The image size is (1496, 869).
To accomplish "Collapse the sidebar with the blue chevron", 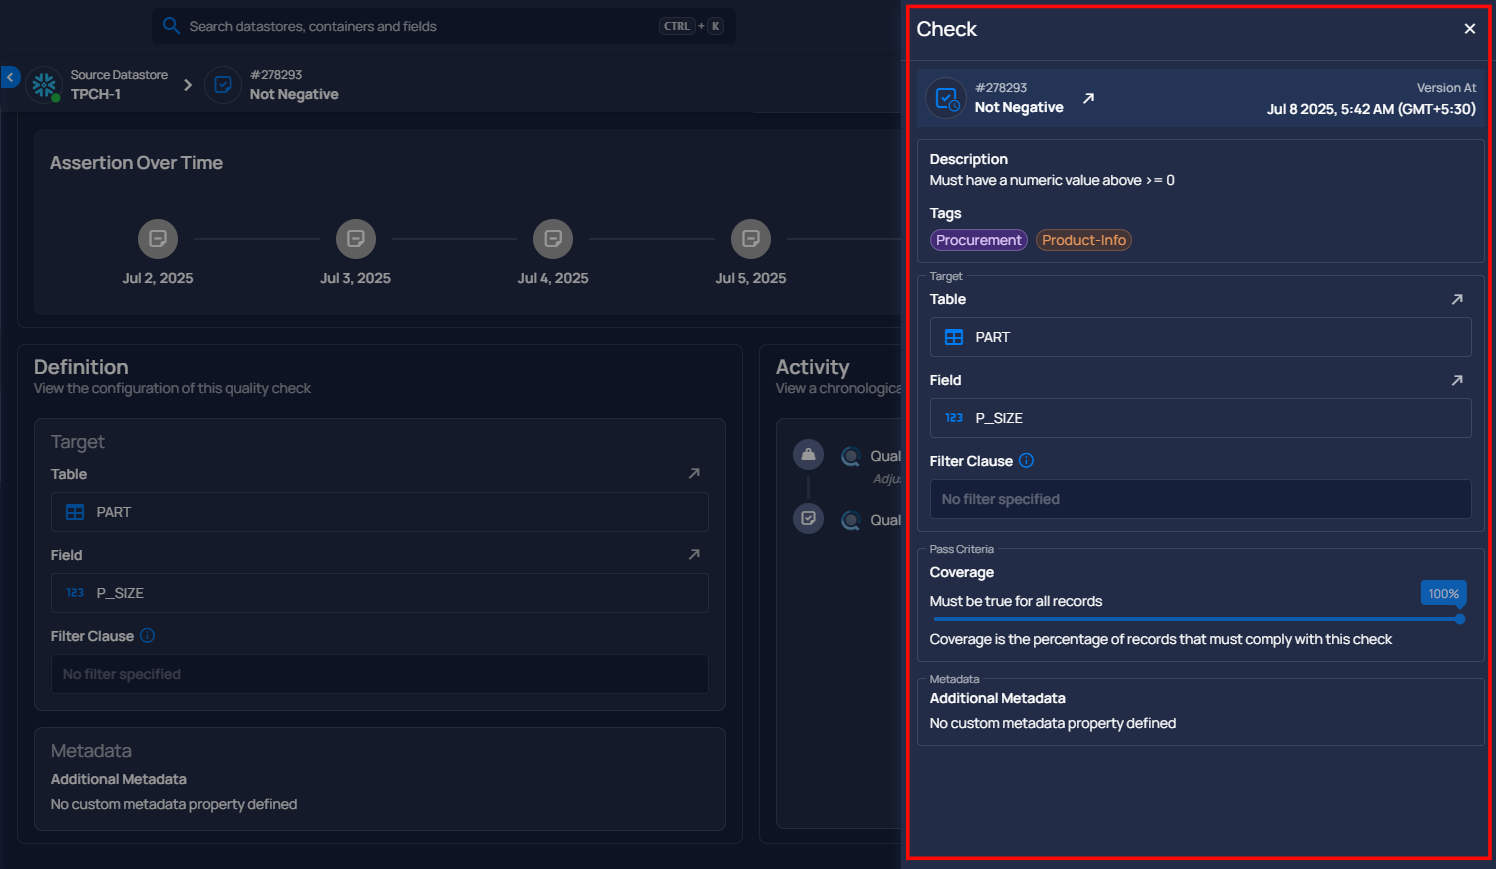I will click(10, 77).
